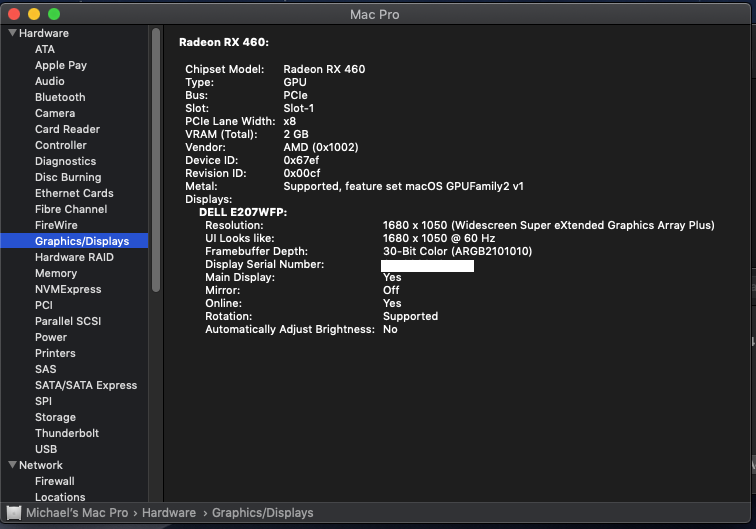
Task: Click the Framebuffer Depth value 30-Bit Color
Action: point(458,251)
